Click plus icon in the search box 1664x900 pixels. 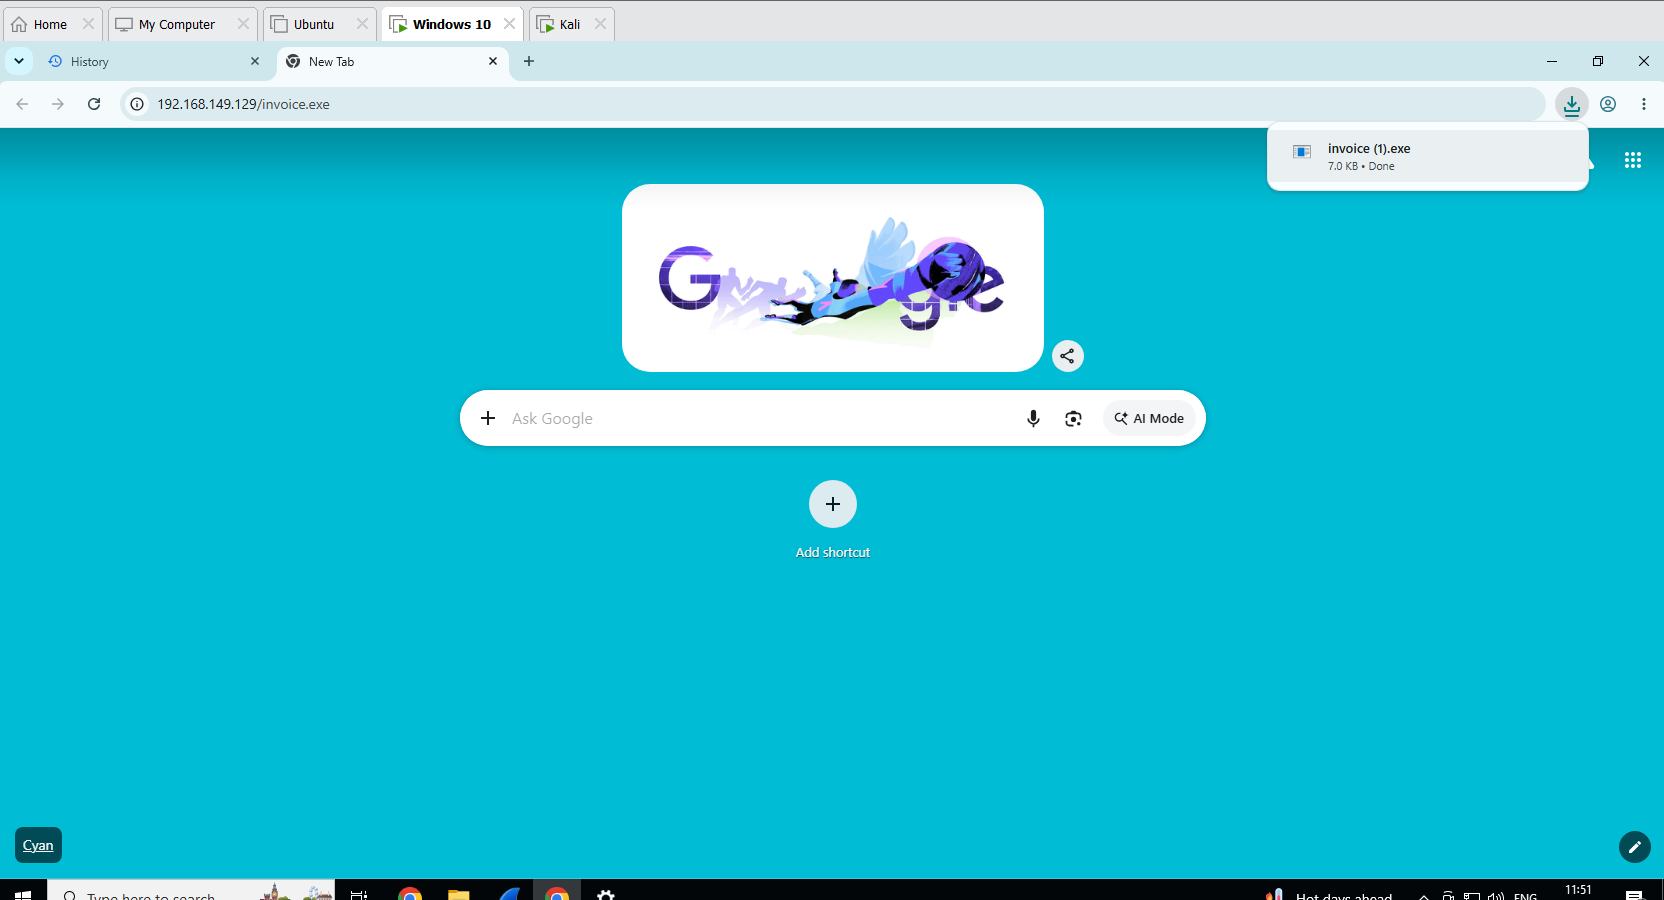488,418
